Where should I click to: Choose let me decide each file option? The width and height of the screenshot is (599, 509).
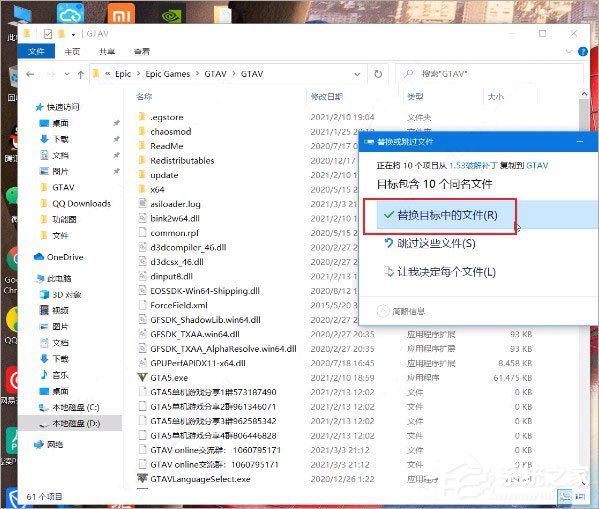point(440,272)
